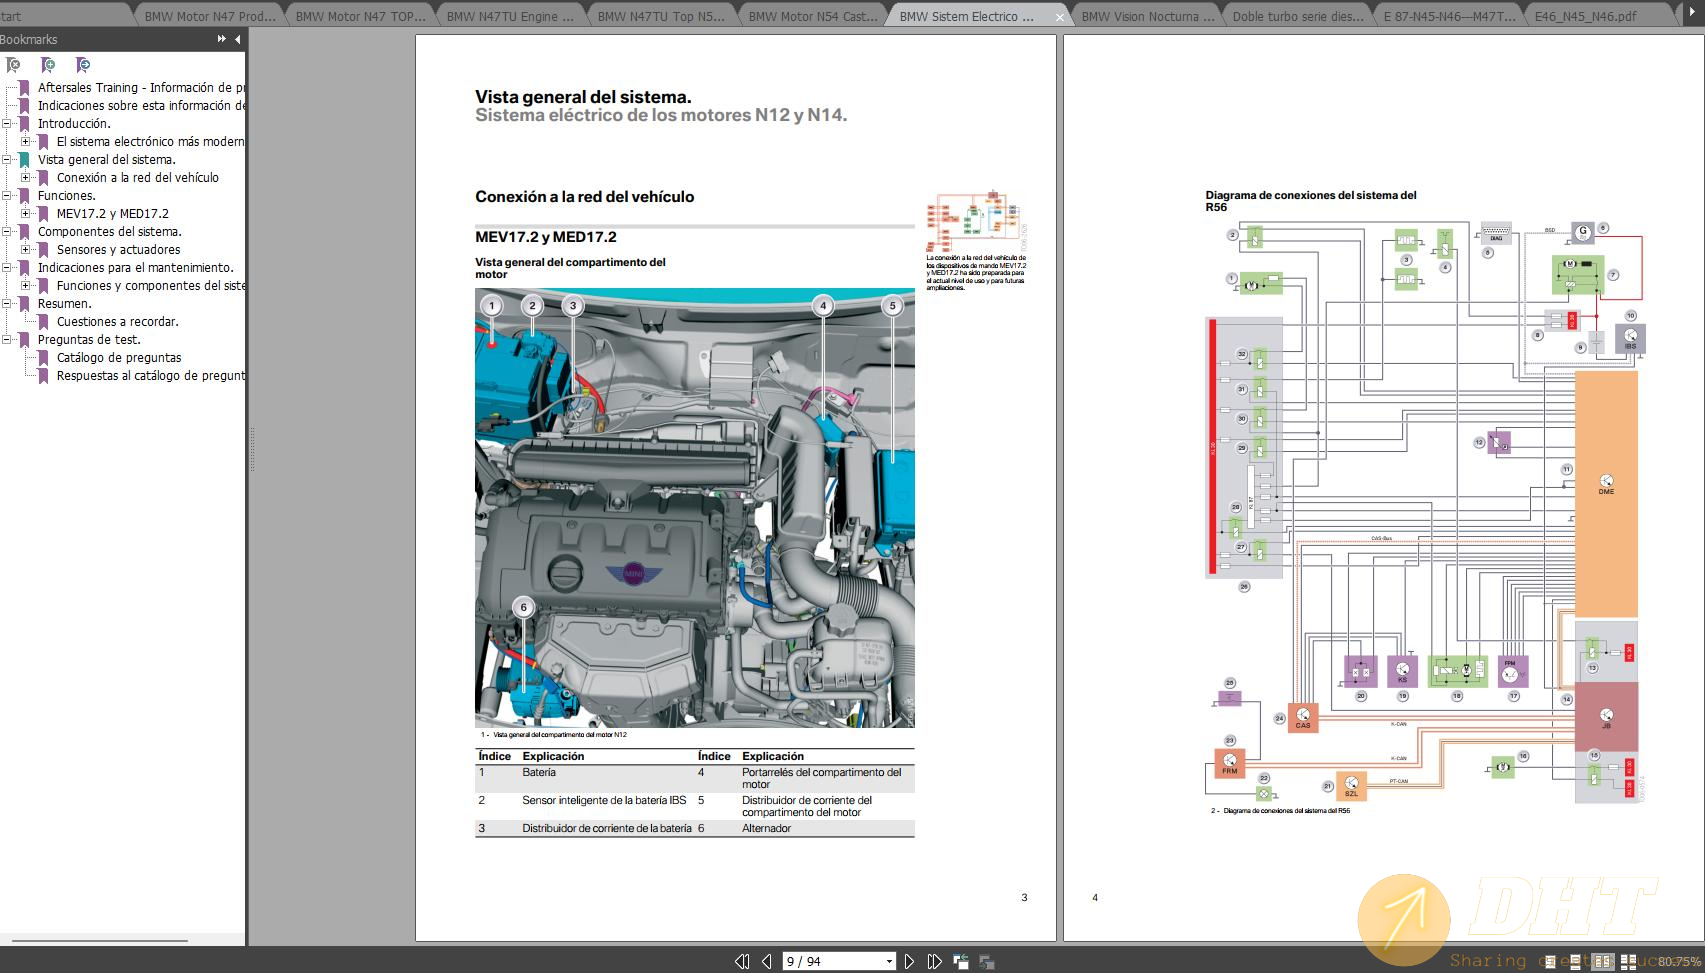Switch to Doble turbo serie dies tab
The image size is (1705, 973).
(x=1297, y=16)
